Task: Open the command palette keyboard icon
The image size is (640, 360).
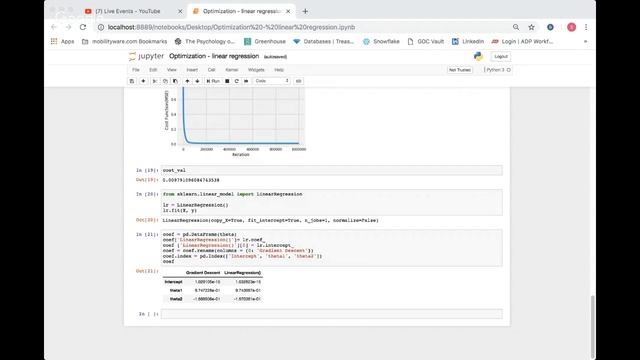Action: tap(299, 81)
